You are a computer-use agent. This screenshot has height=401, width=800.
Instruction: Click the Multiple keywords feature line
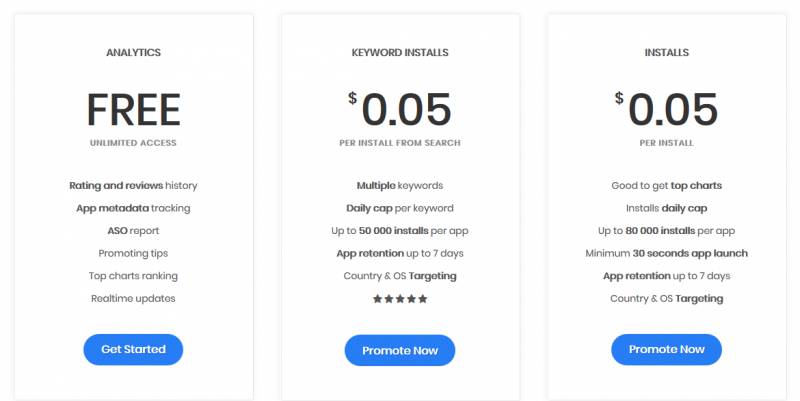pyautogui.click(x=400, y=186)
